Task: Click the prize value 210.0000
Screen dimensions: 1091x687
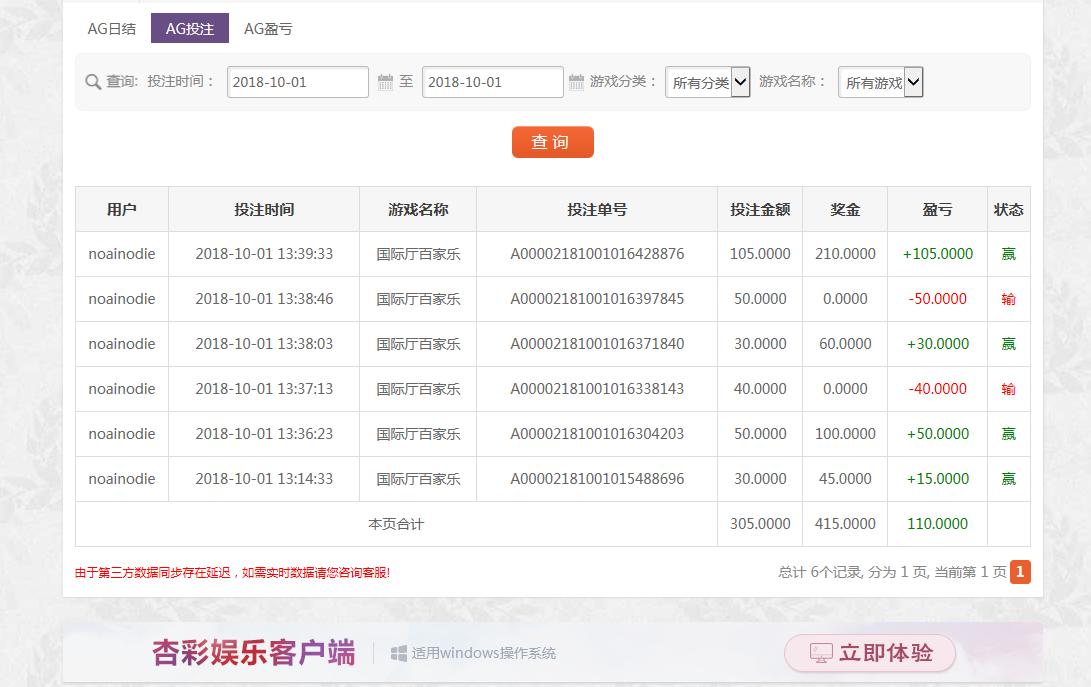Action: tap(845, 254)
